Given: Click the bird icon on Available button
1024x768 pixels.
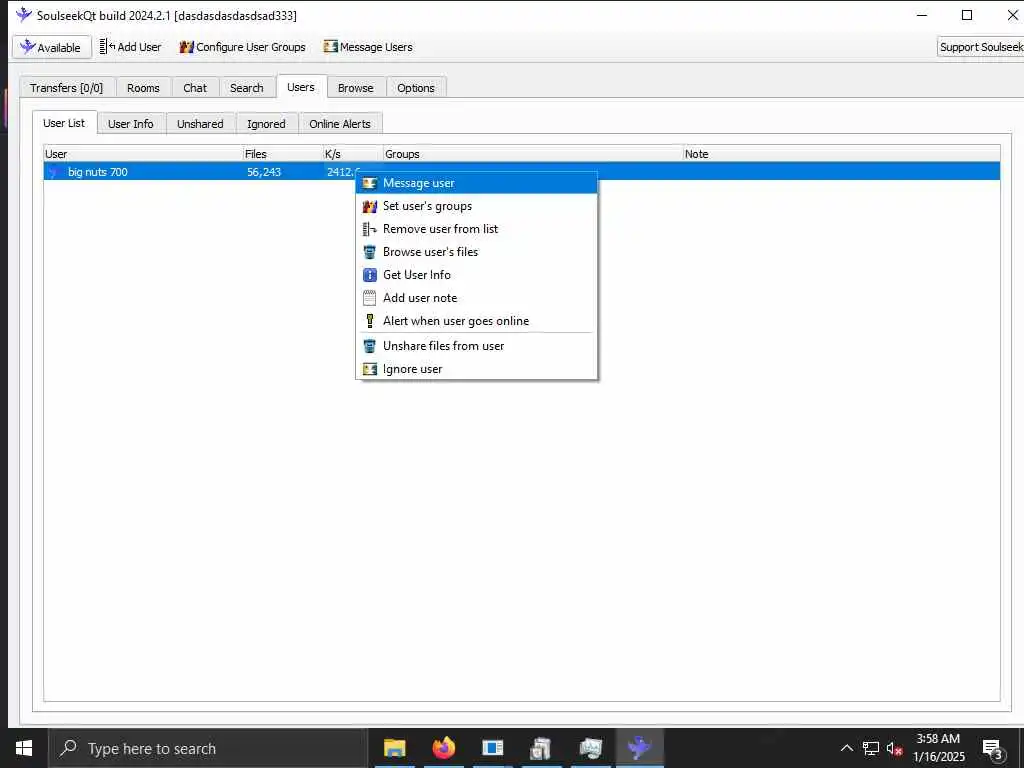Looking at the screenshot, I should coord(27,47).
